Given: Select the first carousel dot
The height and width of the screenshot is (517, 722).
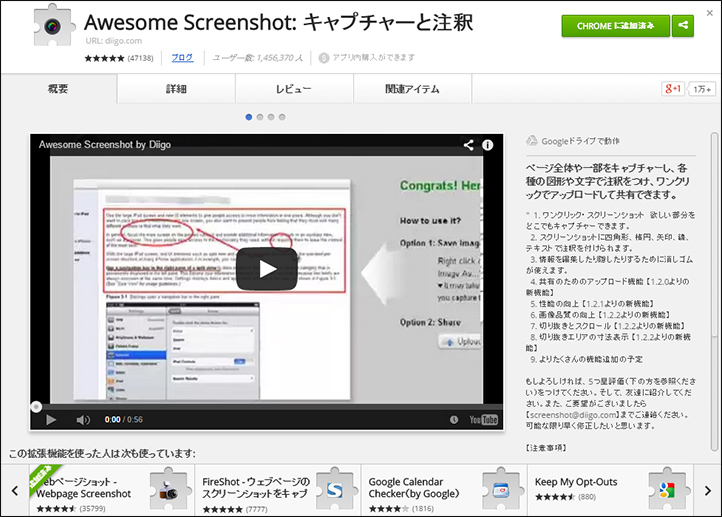Looking at the screenshot, I should tap(249, 117).
